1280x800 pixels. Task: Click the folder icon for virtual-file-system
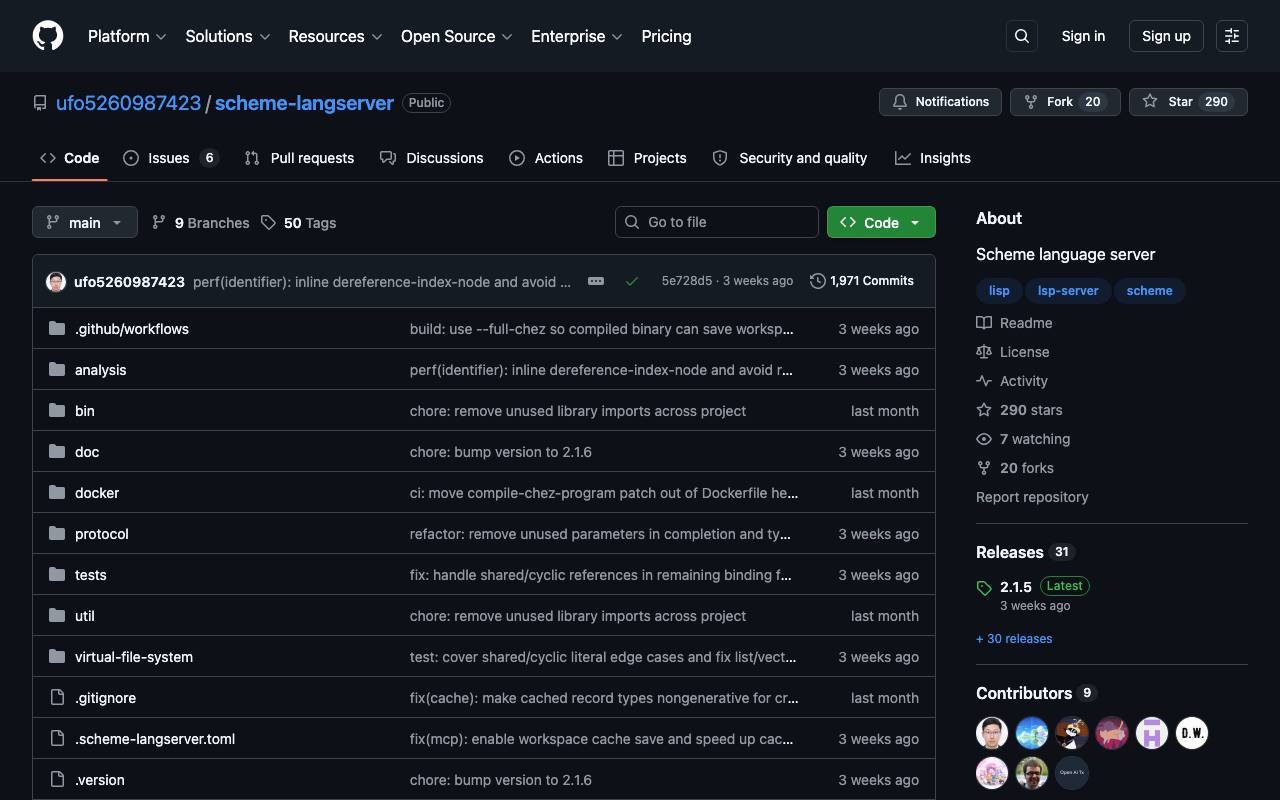(x=57, y=657)
